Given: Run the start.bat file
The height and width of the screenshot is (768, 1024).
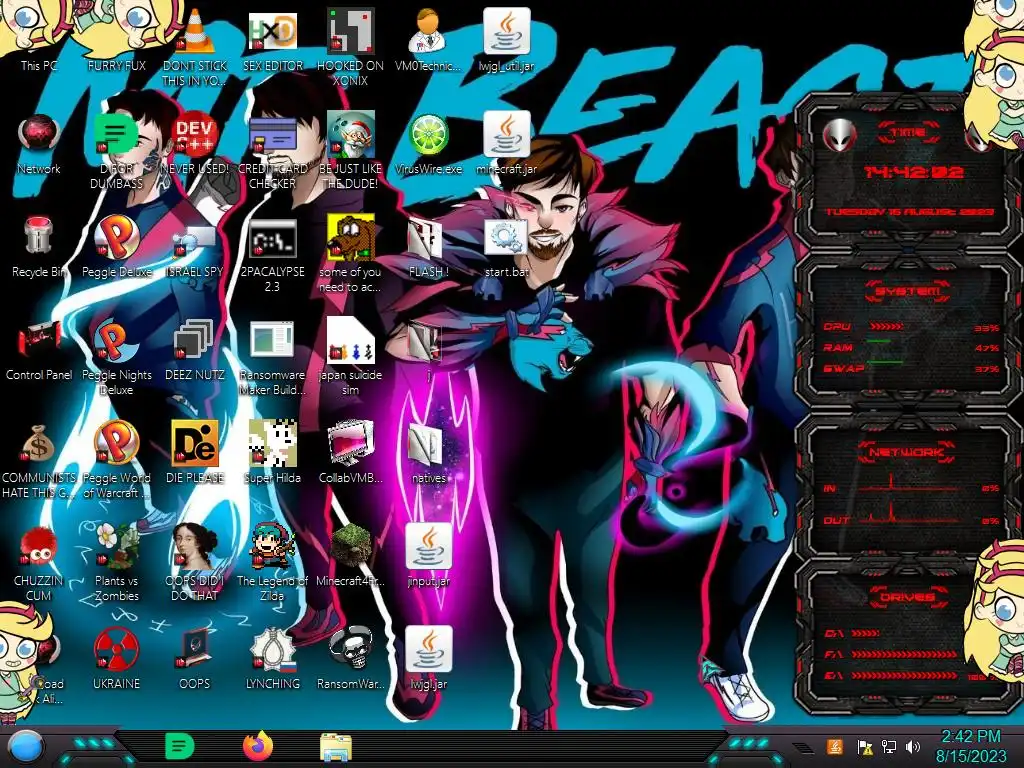Looking at the screenshot, I should 506,238.
